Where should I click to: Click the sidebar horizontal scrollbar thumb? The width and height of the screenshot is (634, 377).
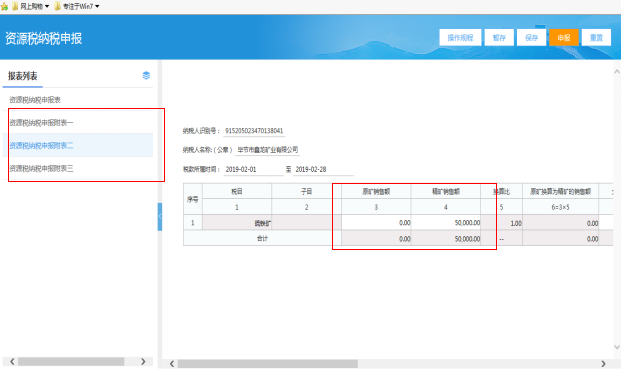tap(71, 361)
